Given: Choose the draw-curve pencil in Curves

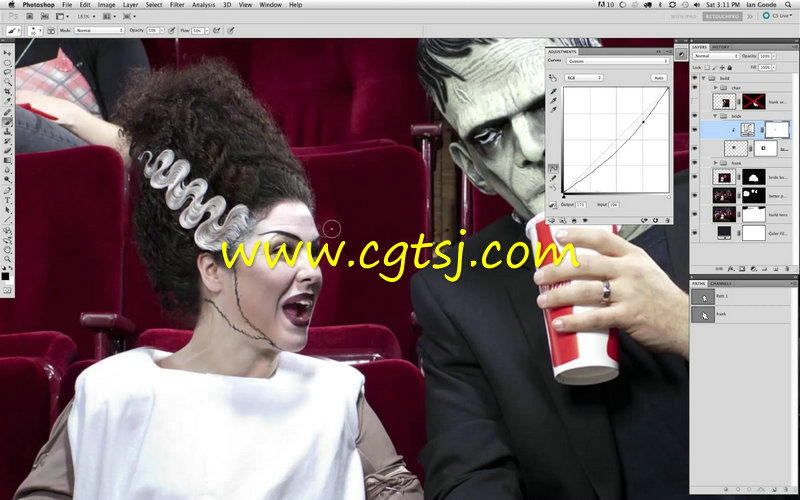Looking at the screenshot, I should [x=553, y=178].
